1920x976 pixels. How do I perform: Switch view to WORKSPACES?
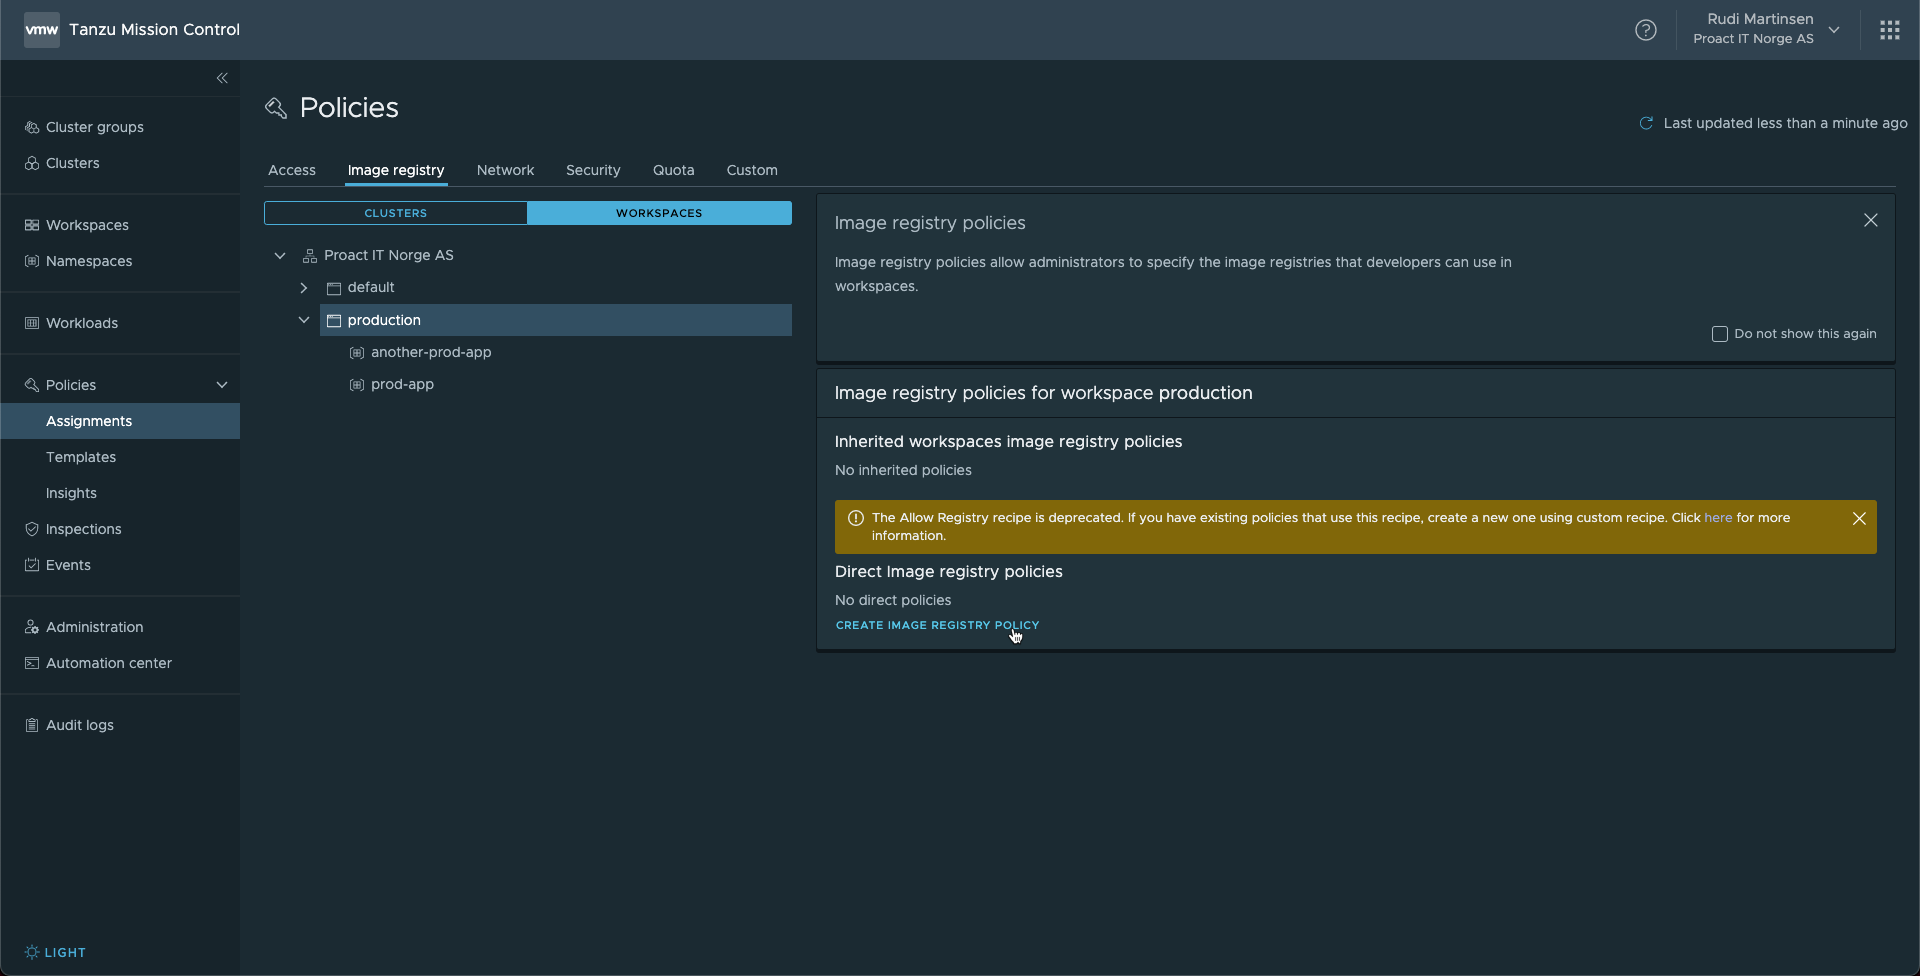[659, 213]
